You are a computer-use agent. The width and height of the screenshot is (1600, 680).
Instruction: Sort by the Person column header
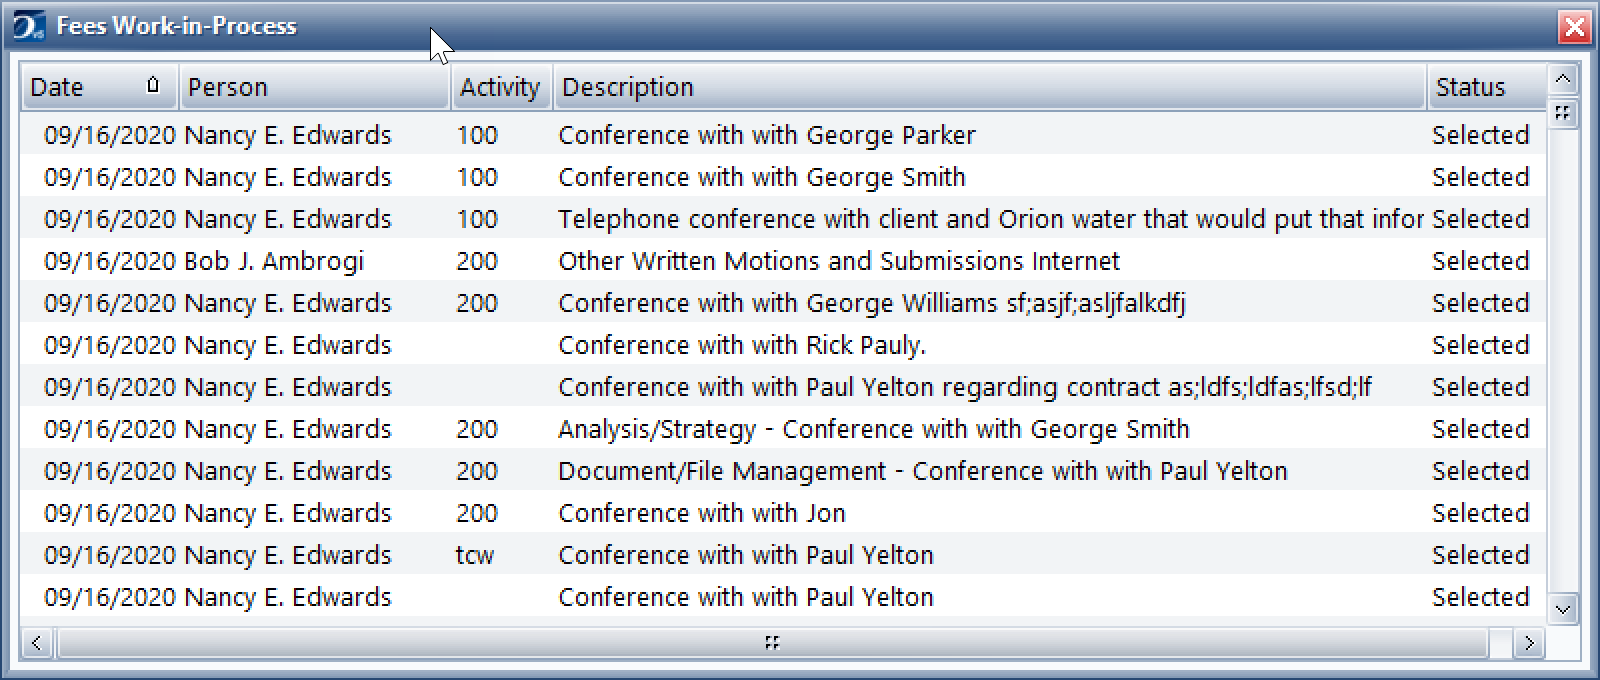315,87
